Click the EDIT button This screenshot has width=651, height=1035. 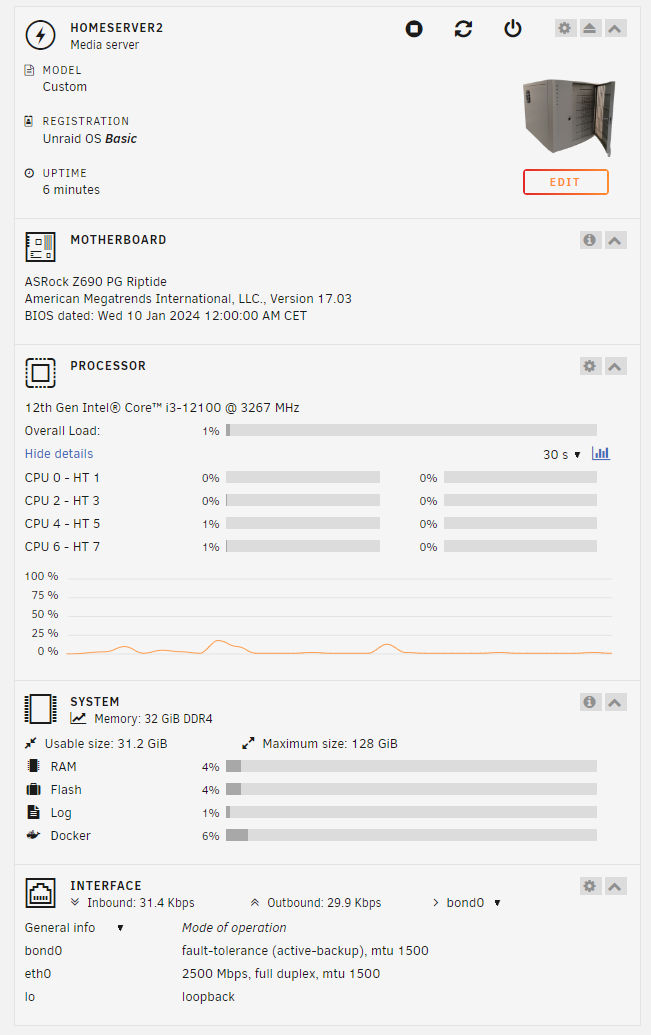click(565, 182)
